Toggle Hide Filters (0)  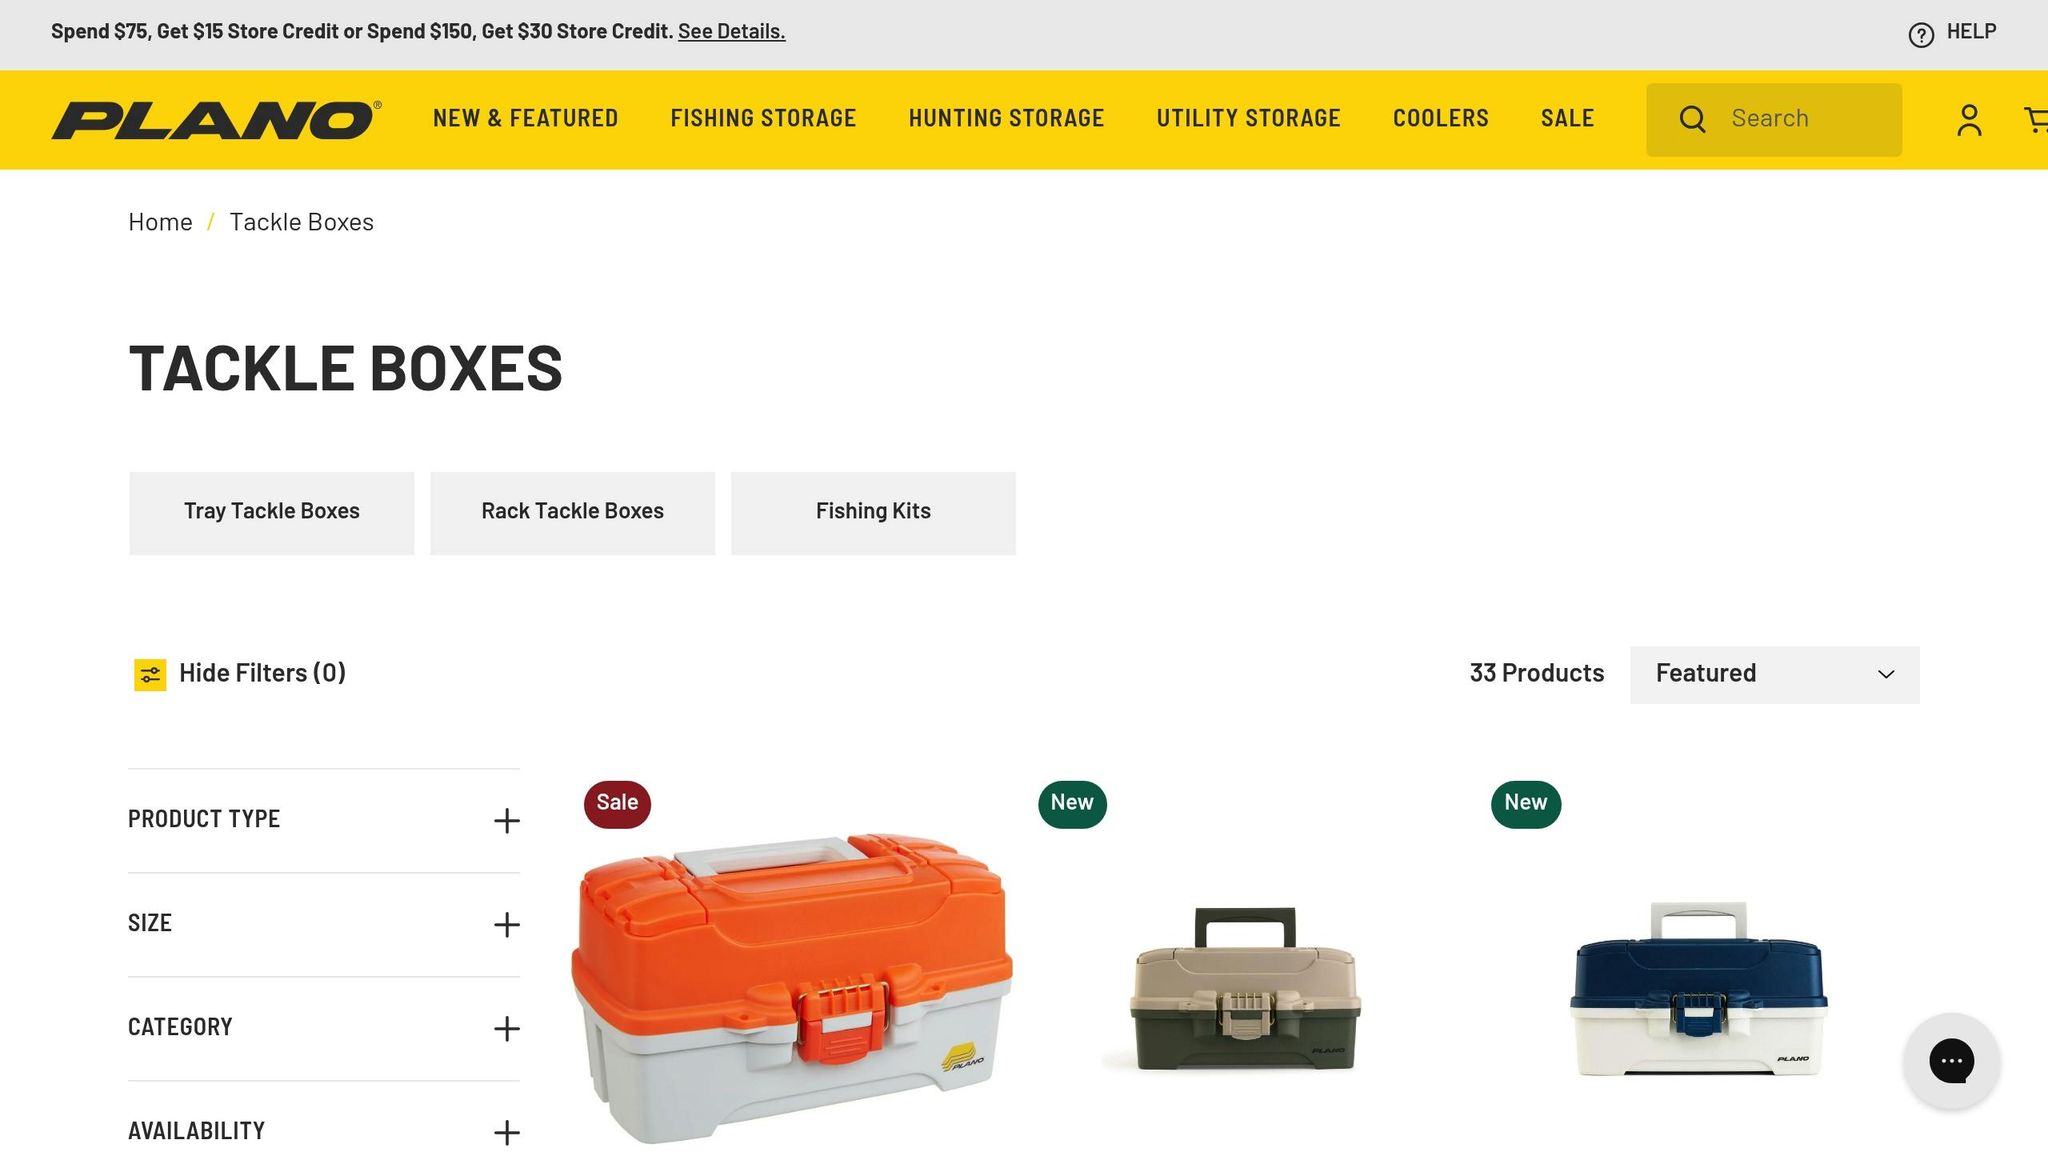pos(240,674)
